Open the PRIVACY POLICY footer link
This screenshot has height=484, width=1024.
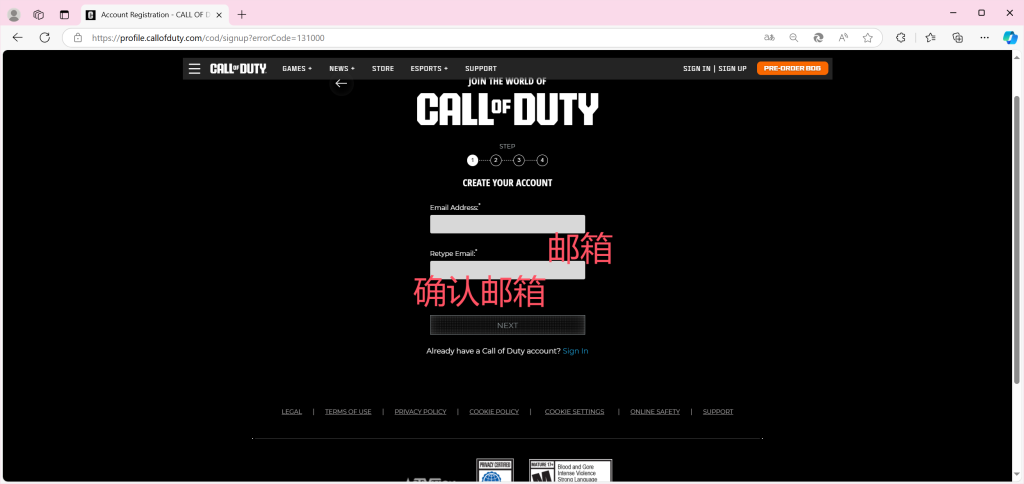pyautogui.click(x=421, y=411)
